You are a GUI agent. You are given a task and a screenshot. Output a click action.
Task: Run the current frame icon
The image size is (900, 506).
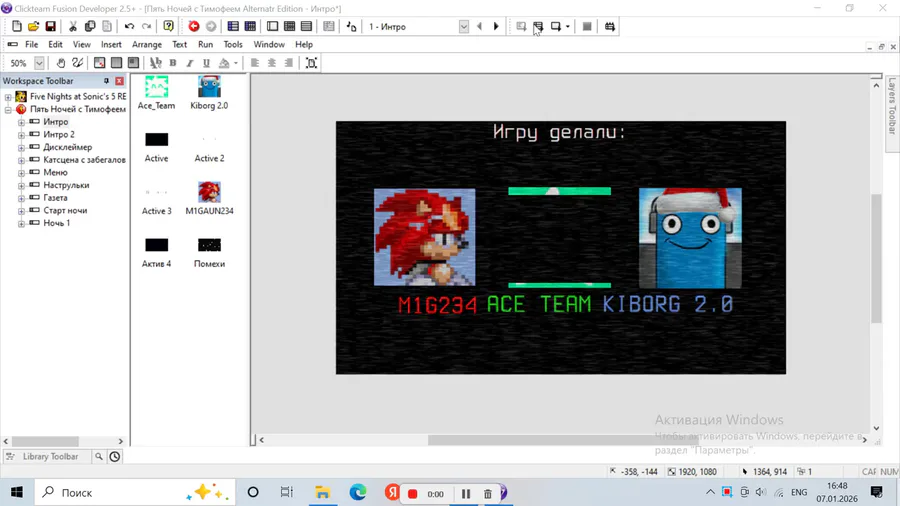point(555,26)
